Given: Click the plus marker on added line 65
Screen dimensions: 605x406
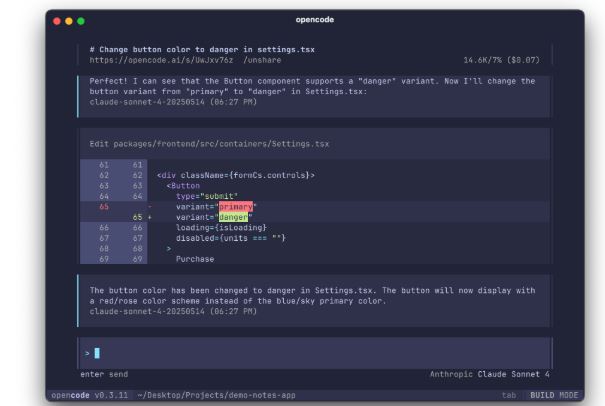Looking at the screenshot, I should [150, 217].
